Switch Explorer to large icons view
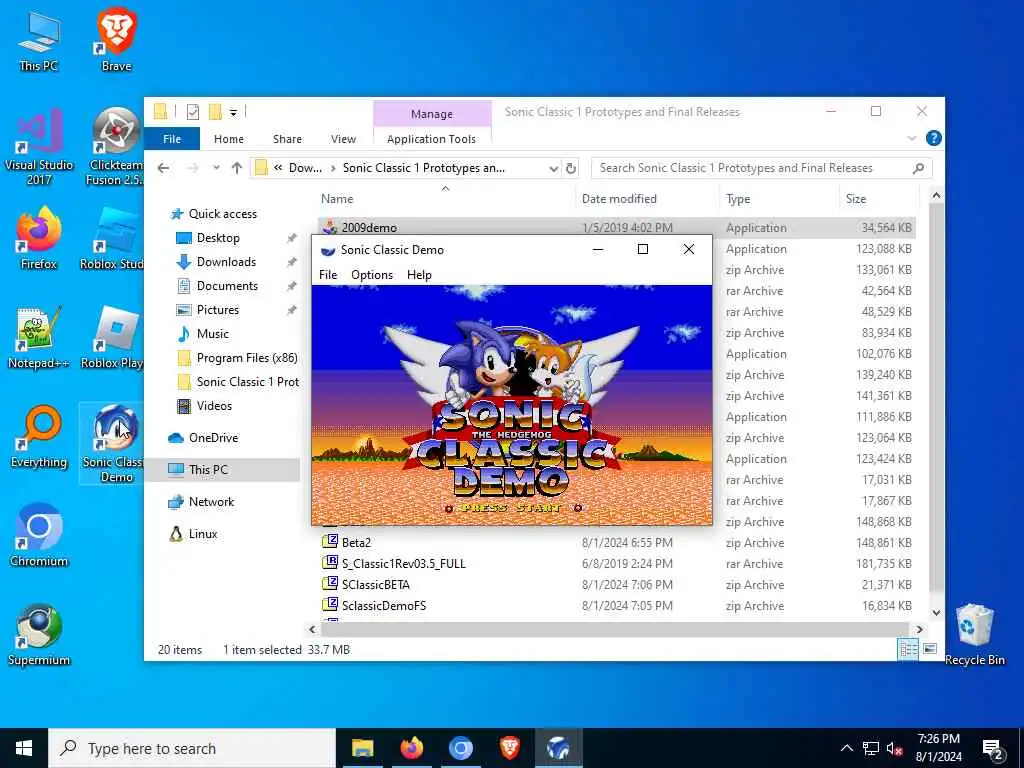The width and height of the screenshot is (1024, 768). click(930, 649)
